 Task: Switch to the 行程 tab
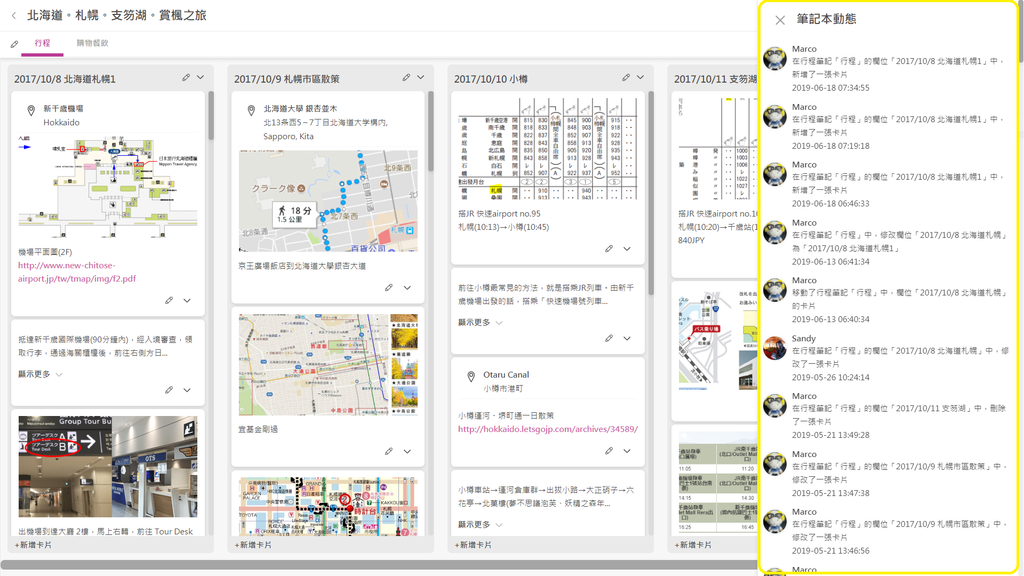coord(42,43)
